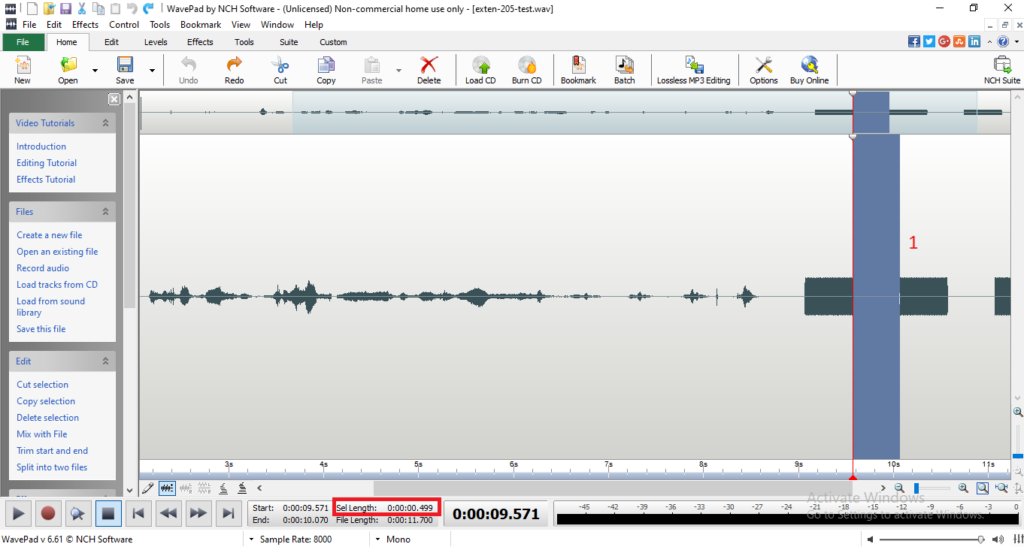The width and height of the screenshot is (1024, 547).
Task: Click the Delete red X icon
Action: point(428,70)
